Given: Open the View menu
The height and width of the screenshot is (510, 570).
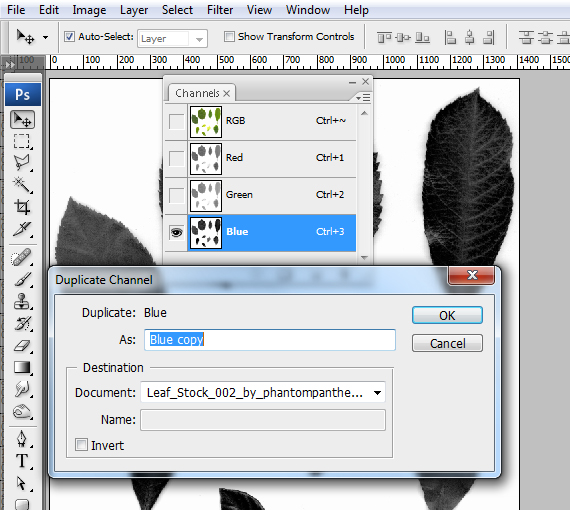Looking at the screenshot, I should 259,10.
